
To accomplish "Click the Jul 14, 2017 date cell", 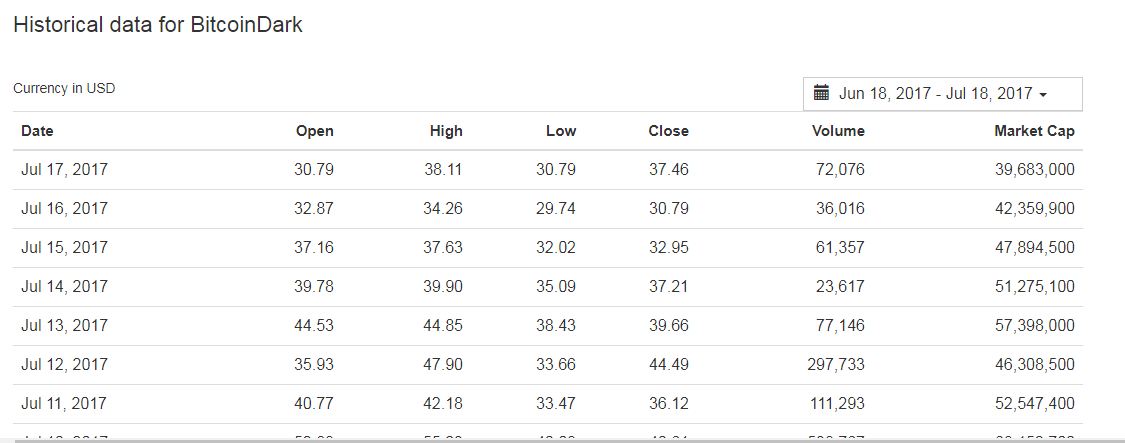I will (64, 287).
